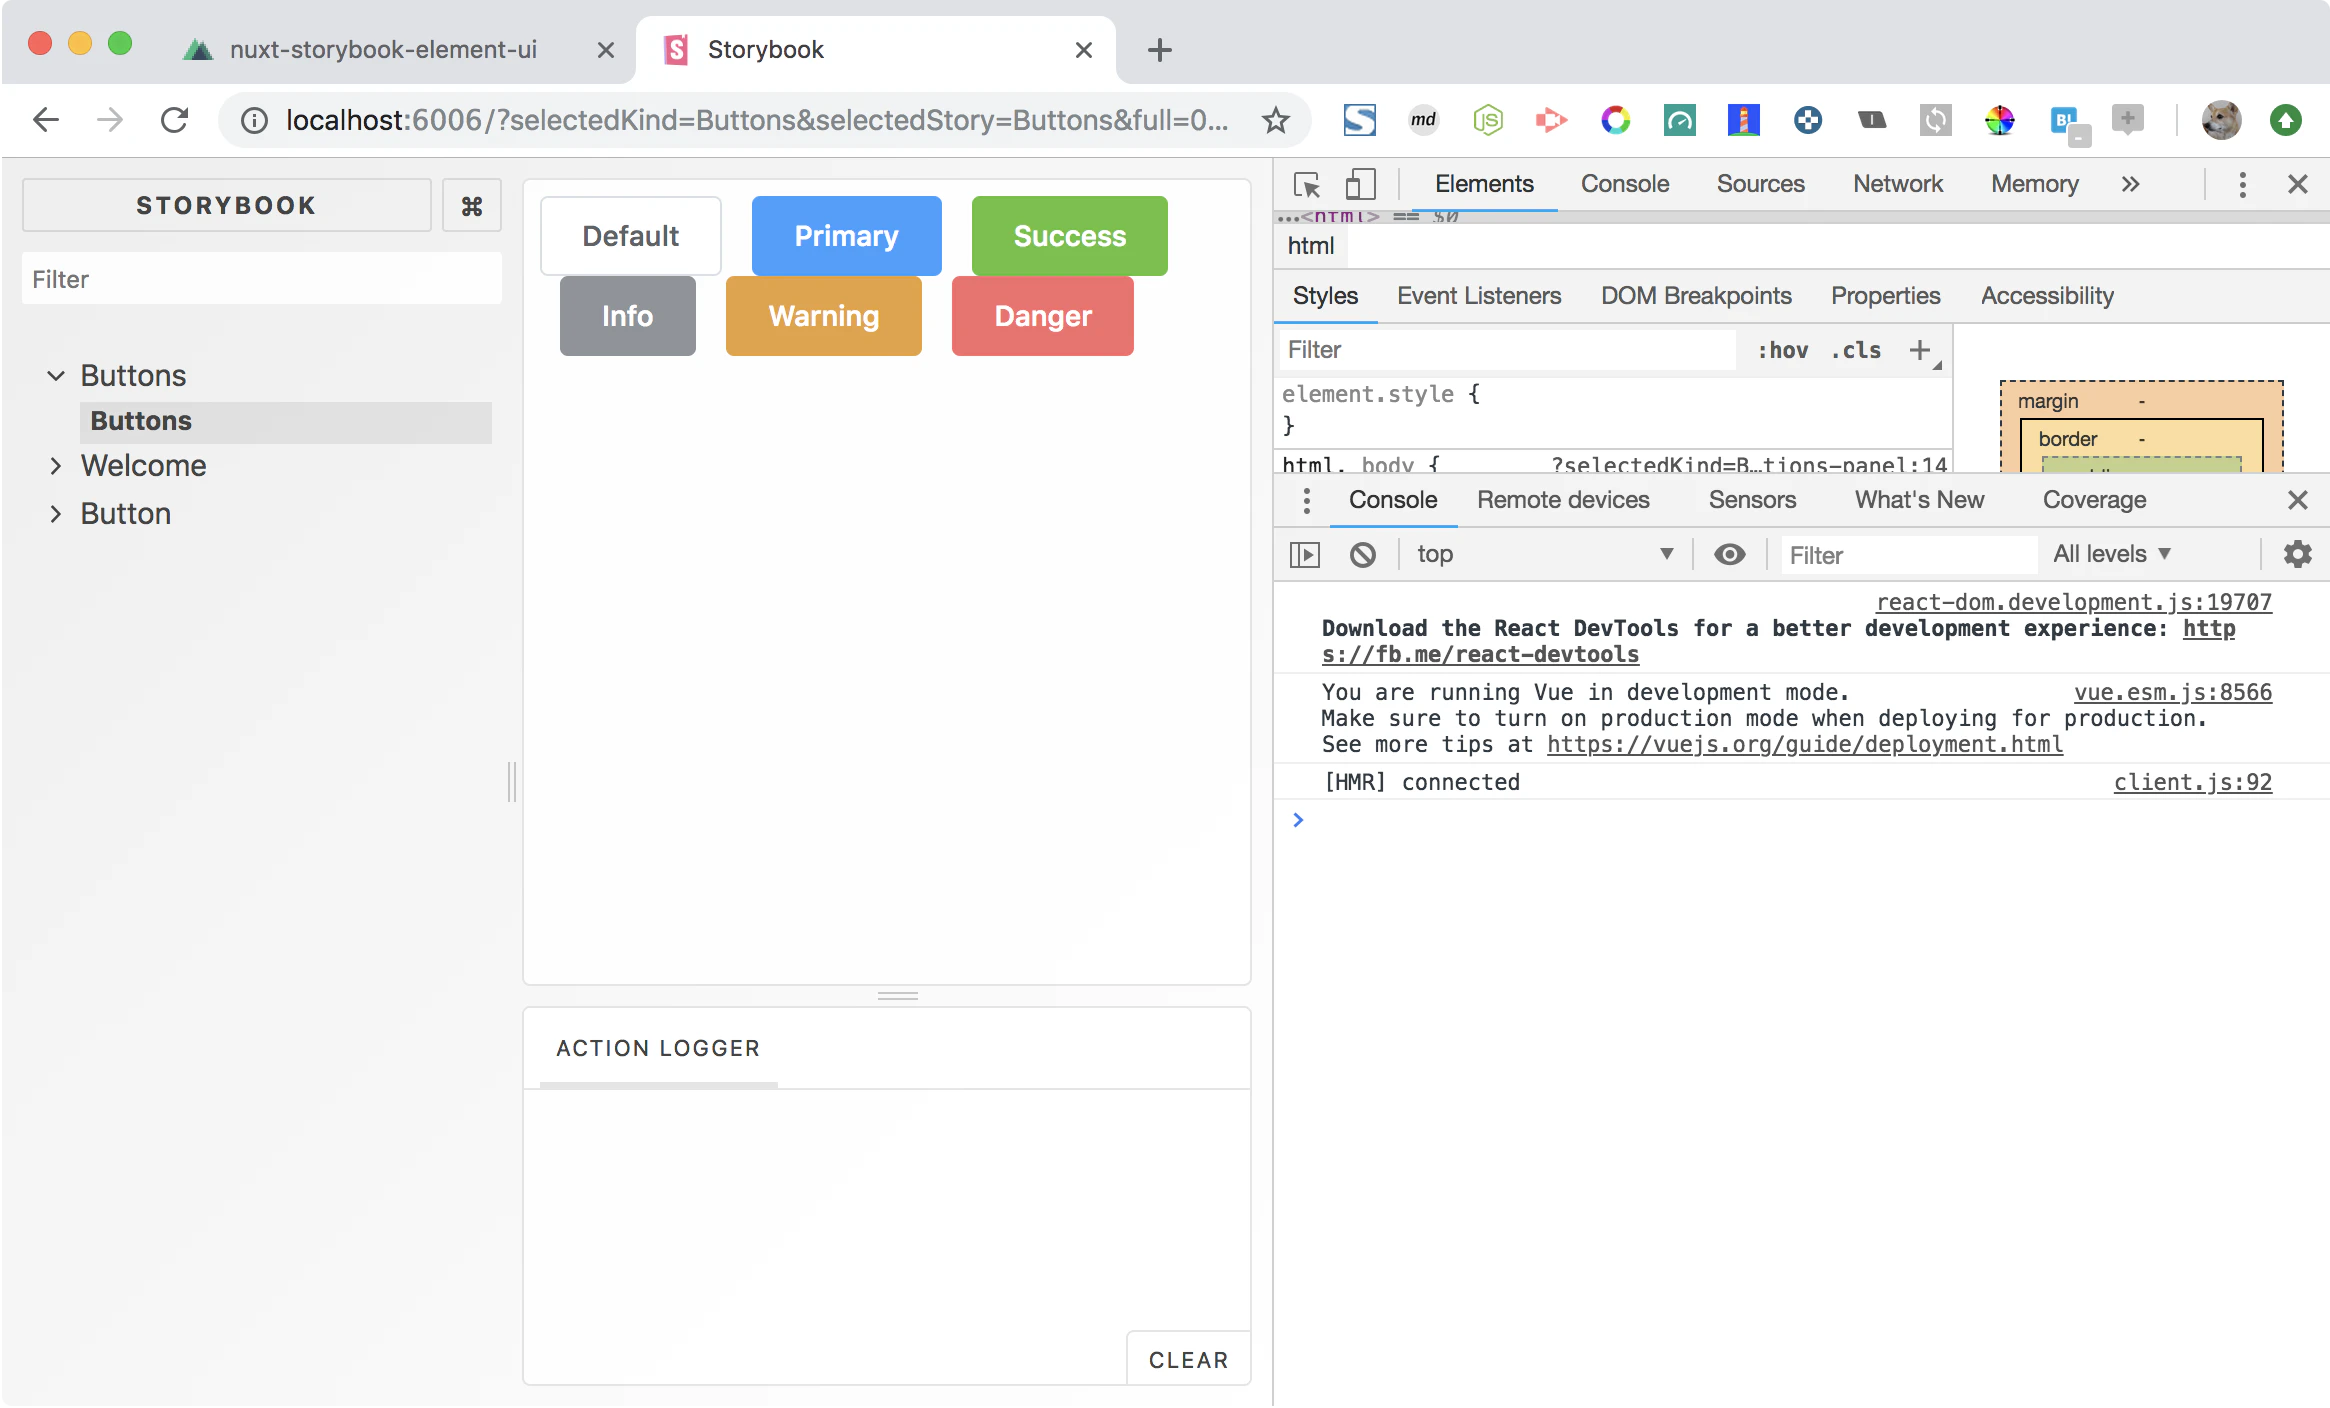Show more DevTools tabs chevron
The height and width of the screenshot is (1408, 2330).
click(x=2130, y=185)
